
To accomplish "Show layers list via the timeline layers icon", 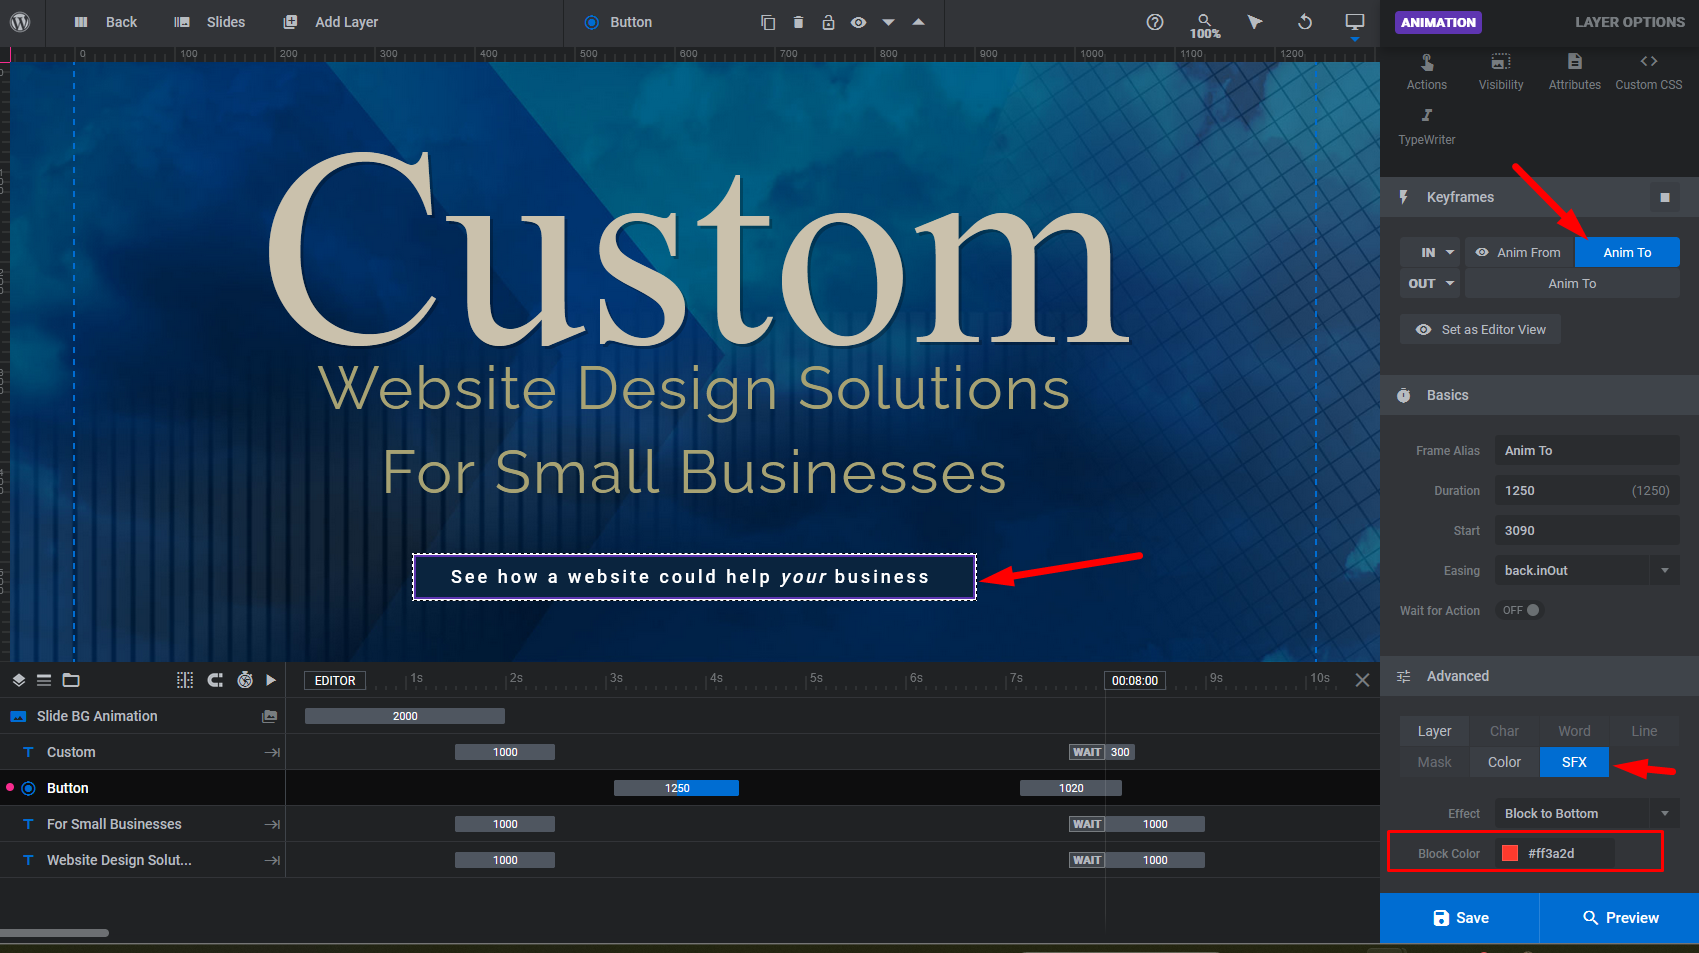I will 18,680.
